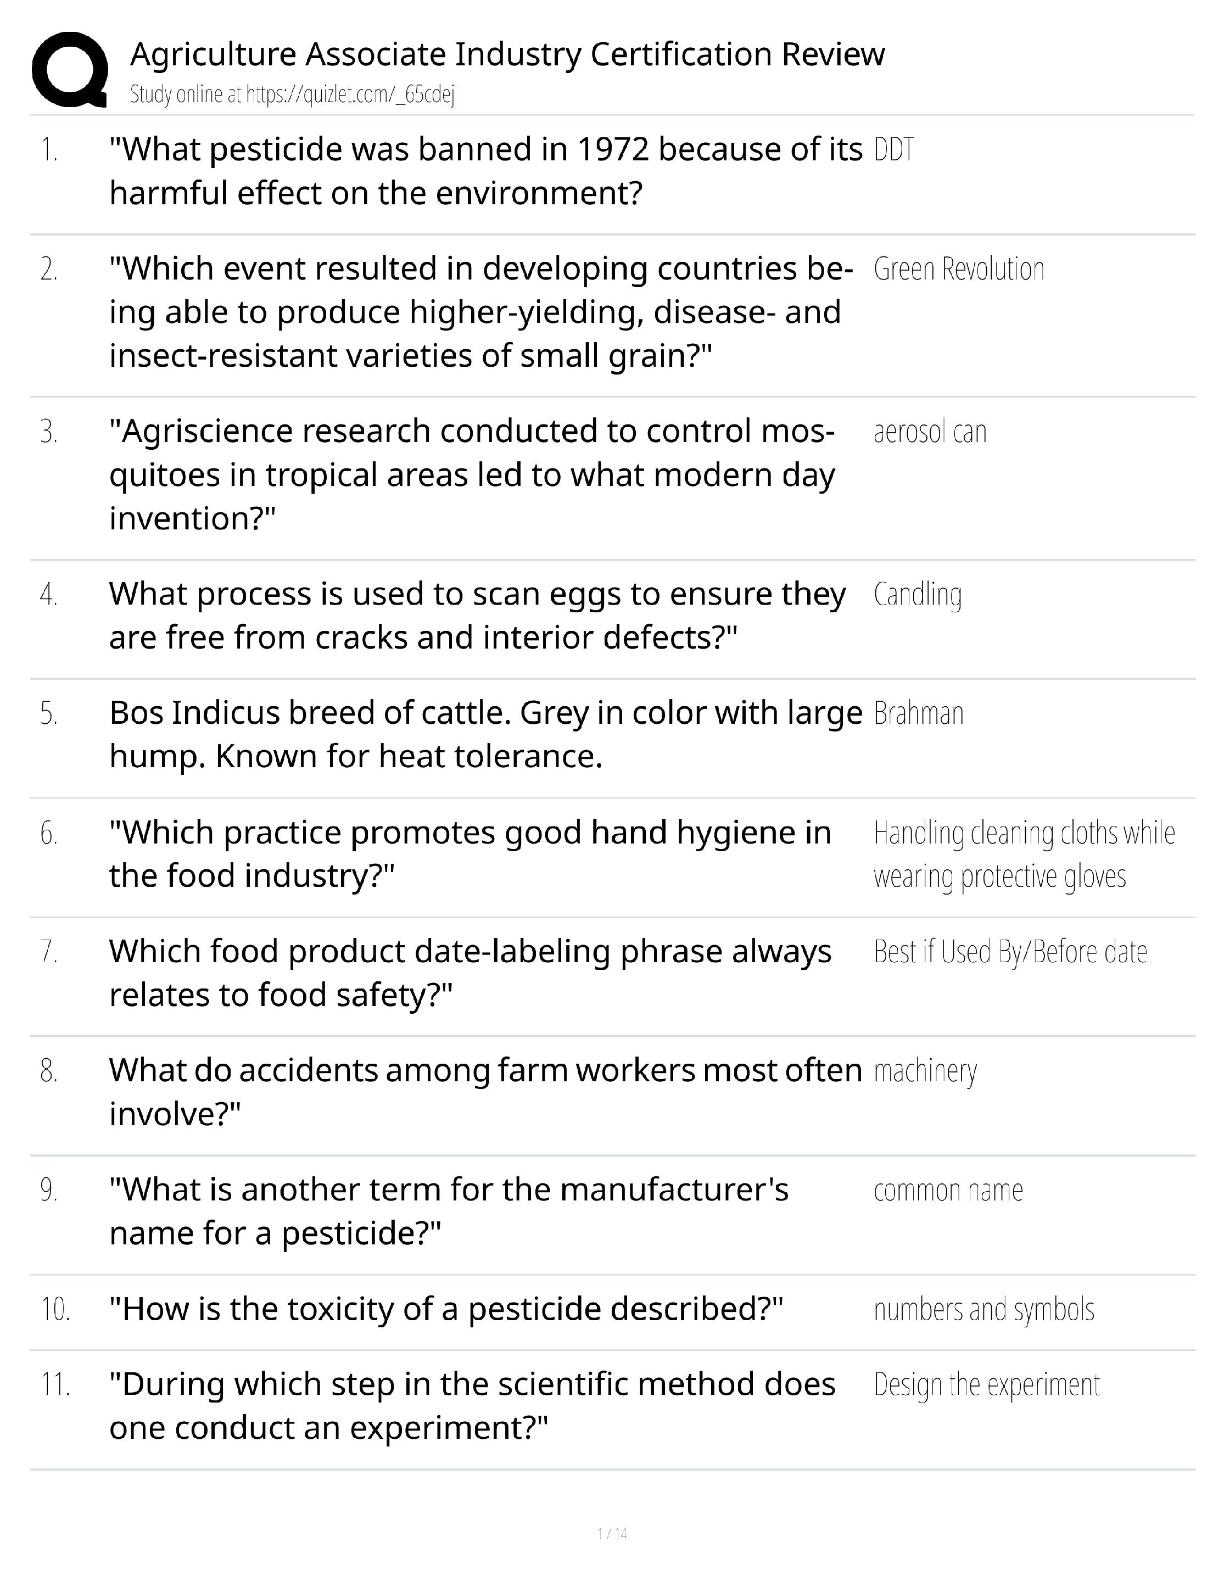
Task: Select the Best if Used By/Before date answer
Action: (1010, 951)
